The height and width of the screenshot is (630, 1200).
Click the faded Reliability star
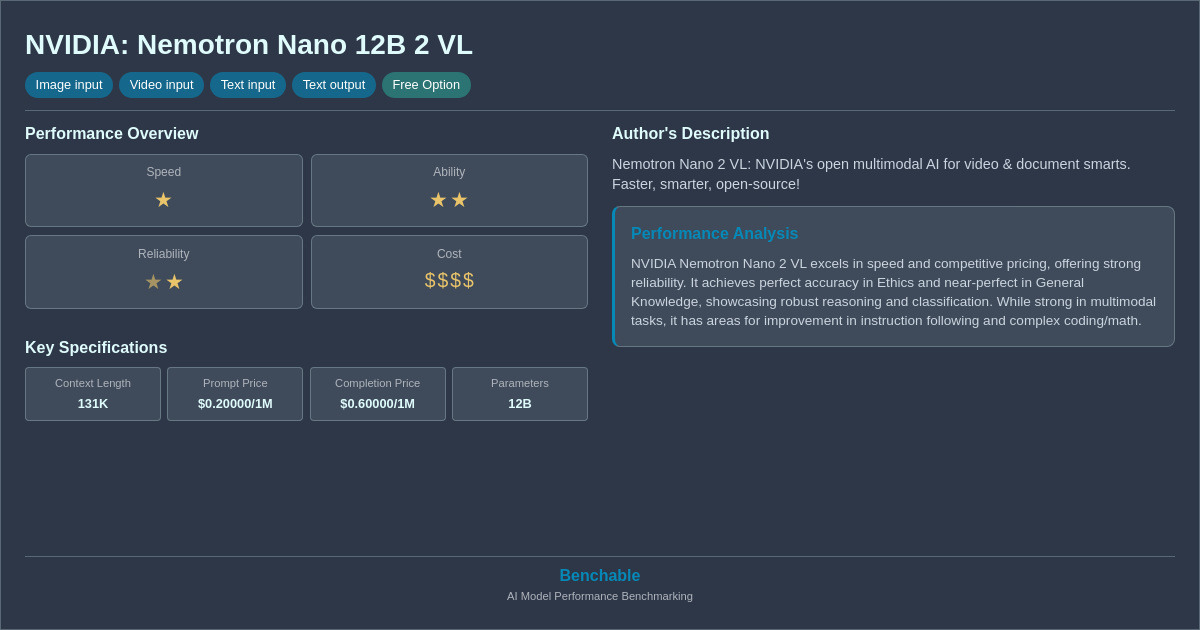pyautogui.click(x=153, y=281)
